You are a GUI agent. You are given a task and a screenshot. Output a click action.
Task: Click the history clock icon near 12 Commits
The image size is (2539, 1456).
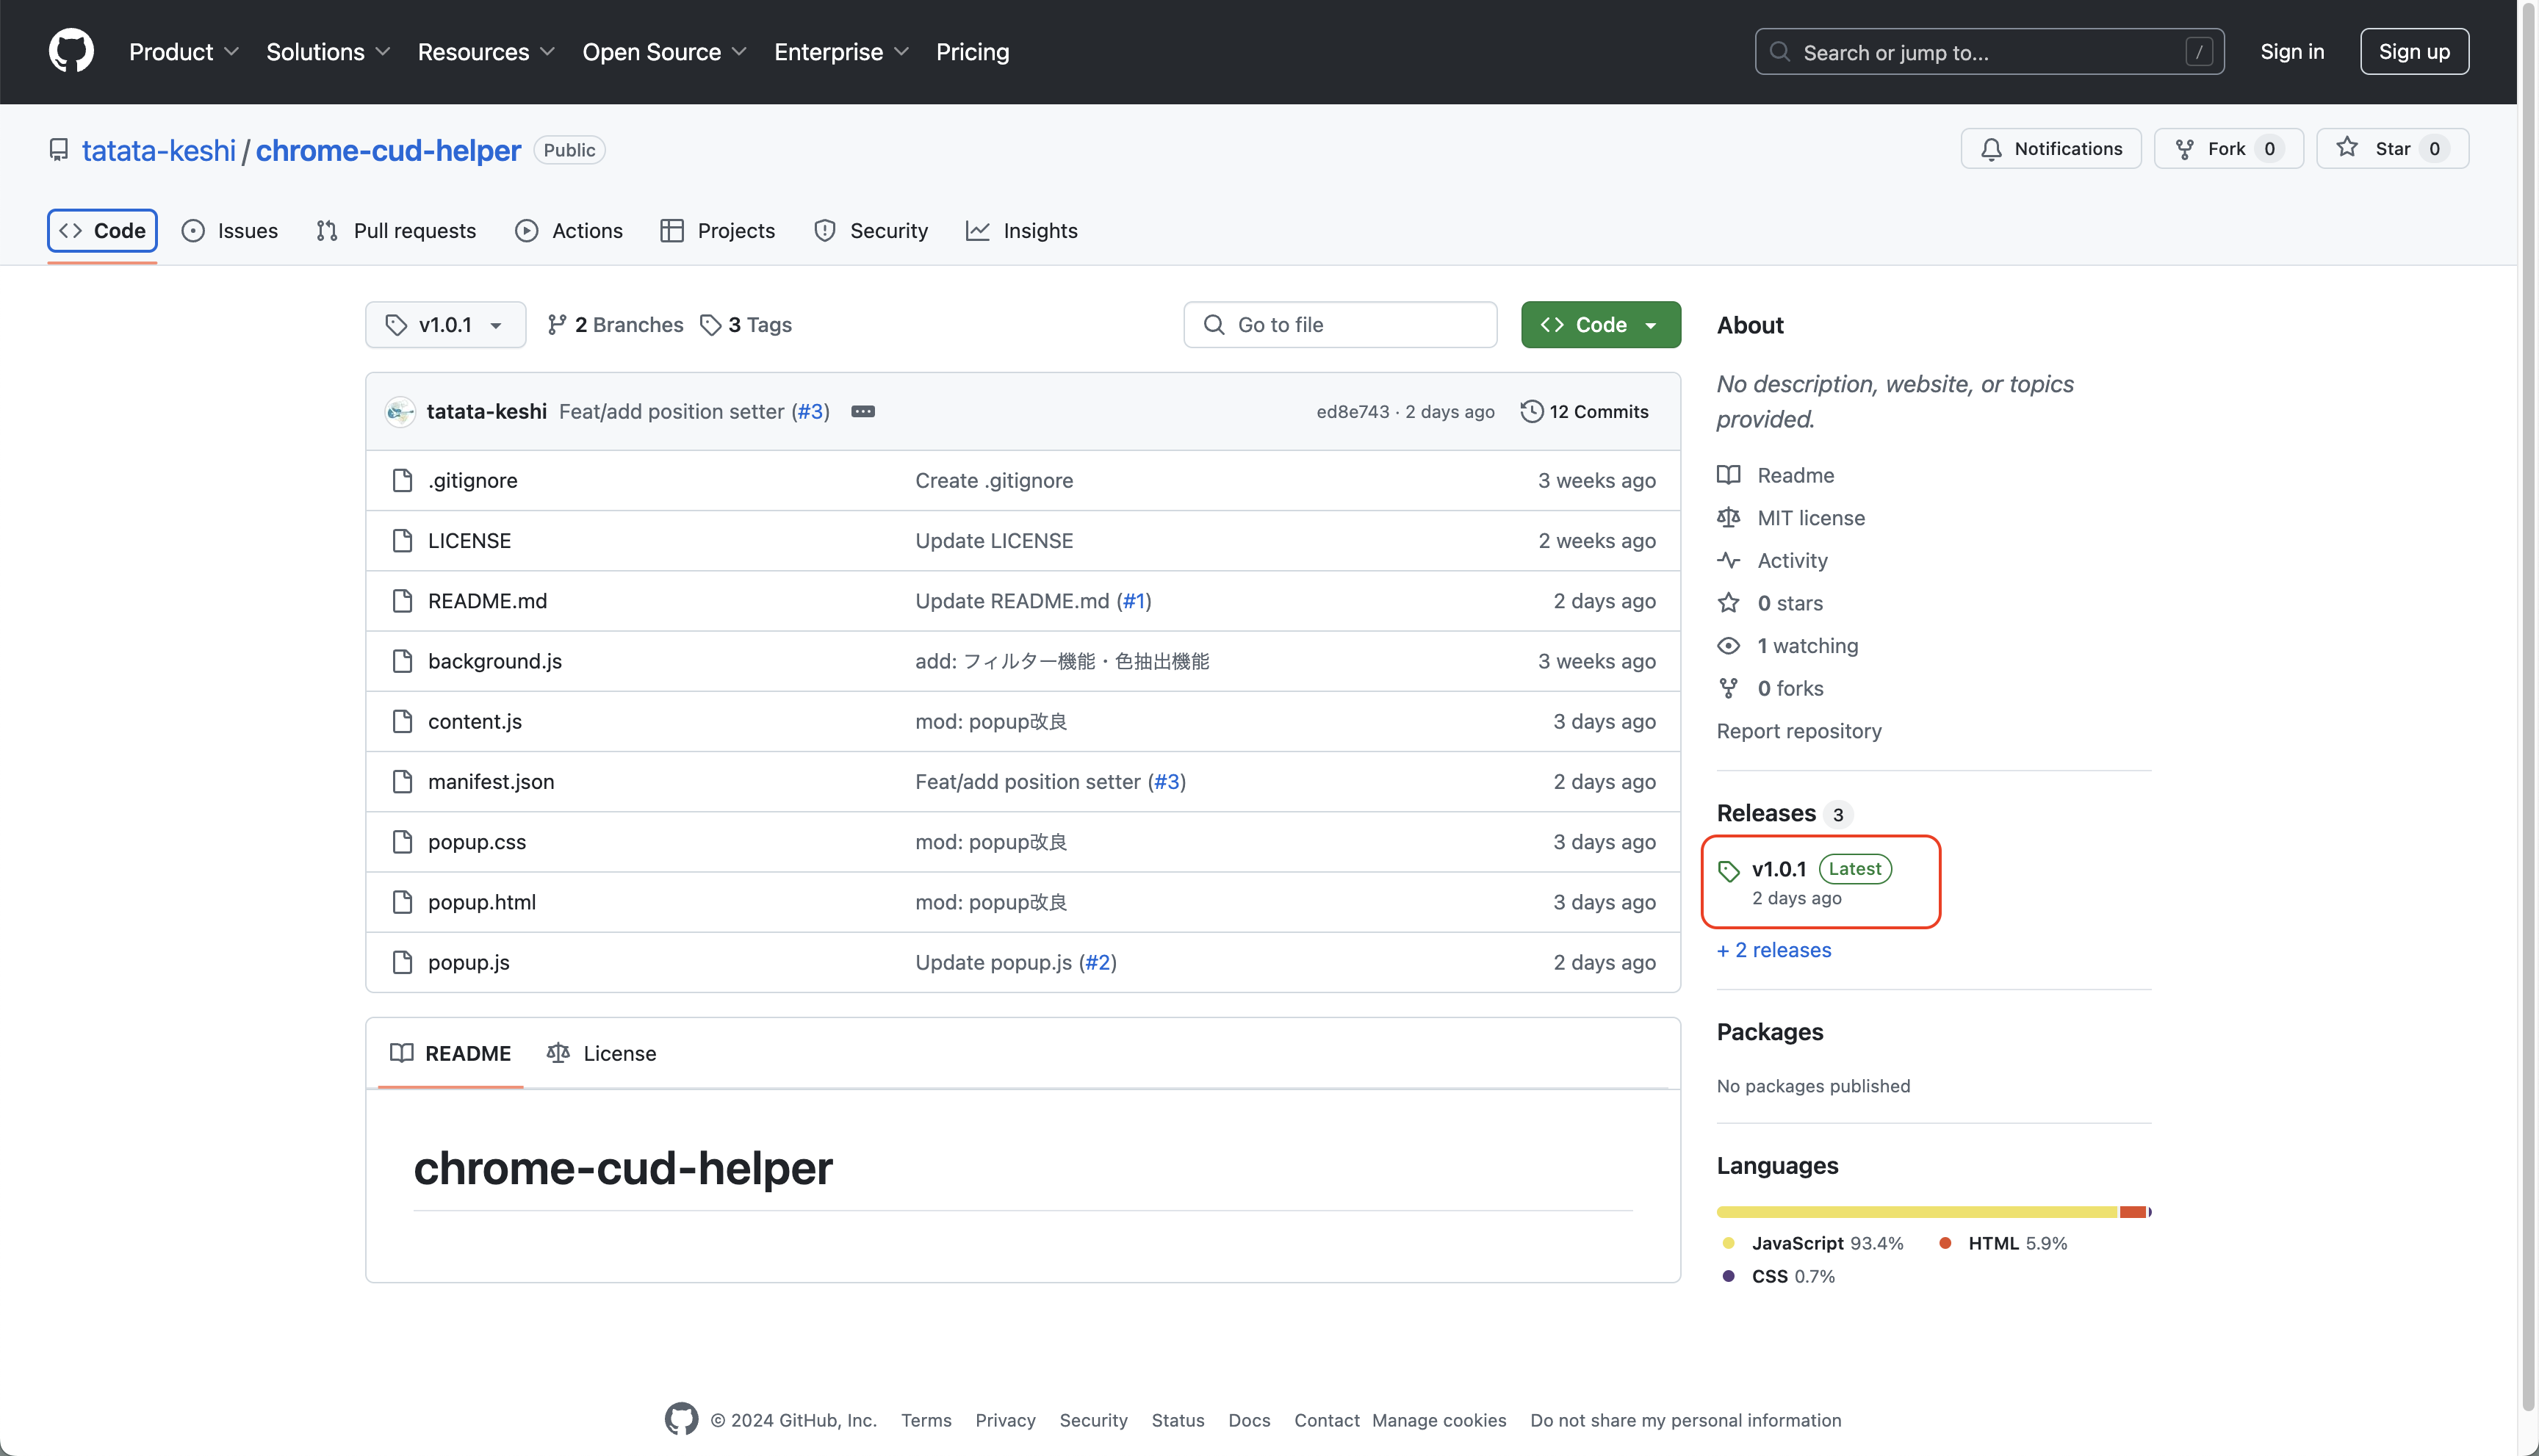click(1531, 411)
